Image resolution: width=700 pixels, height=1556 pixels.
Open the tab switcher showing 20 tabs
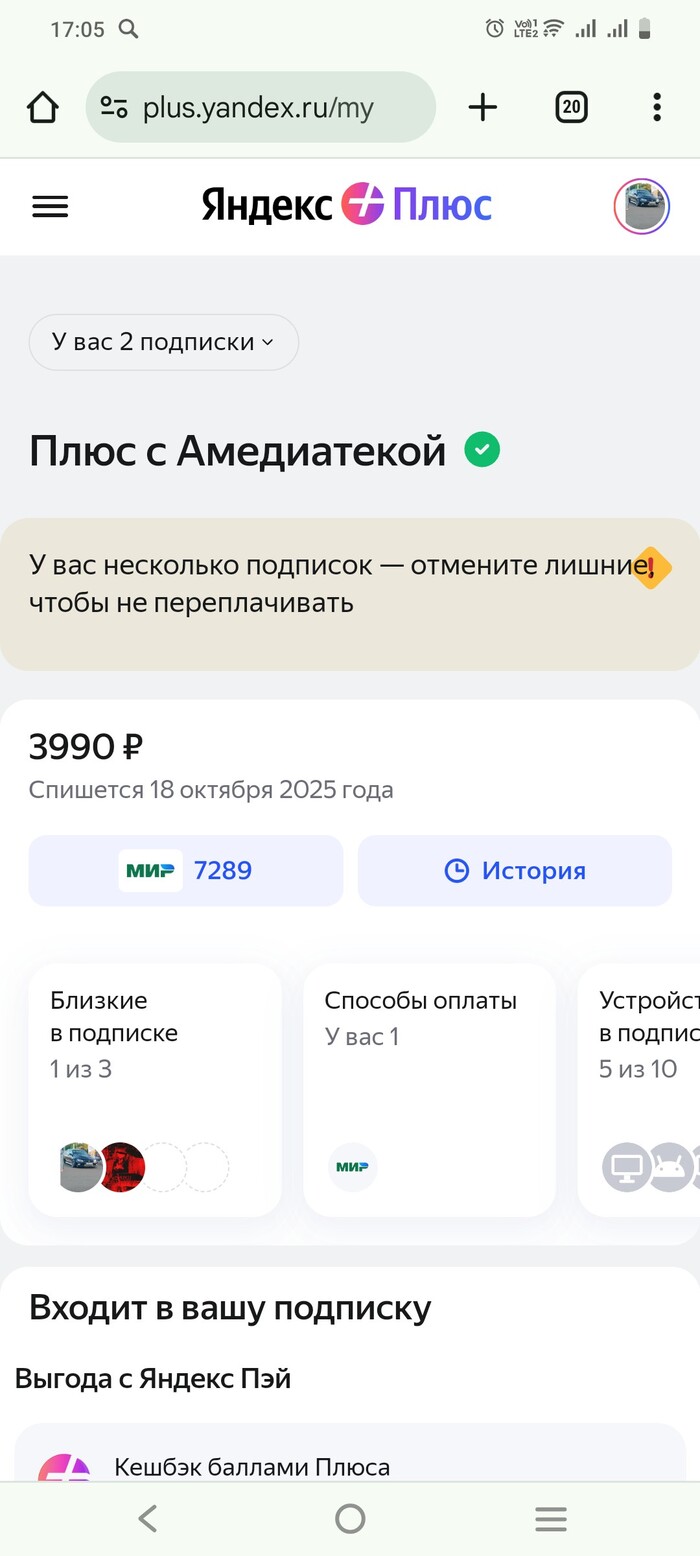(x=571, y=106)
